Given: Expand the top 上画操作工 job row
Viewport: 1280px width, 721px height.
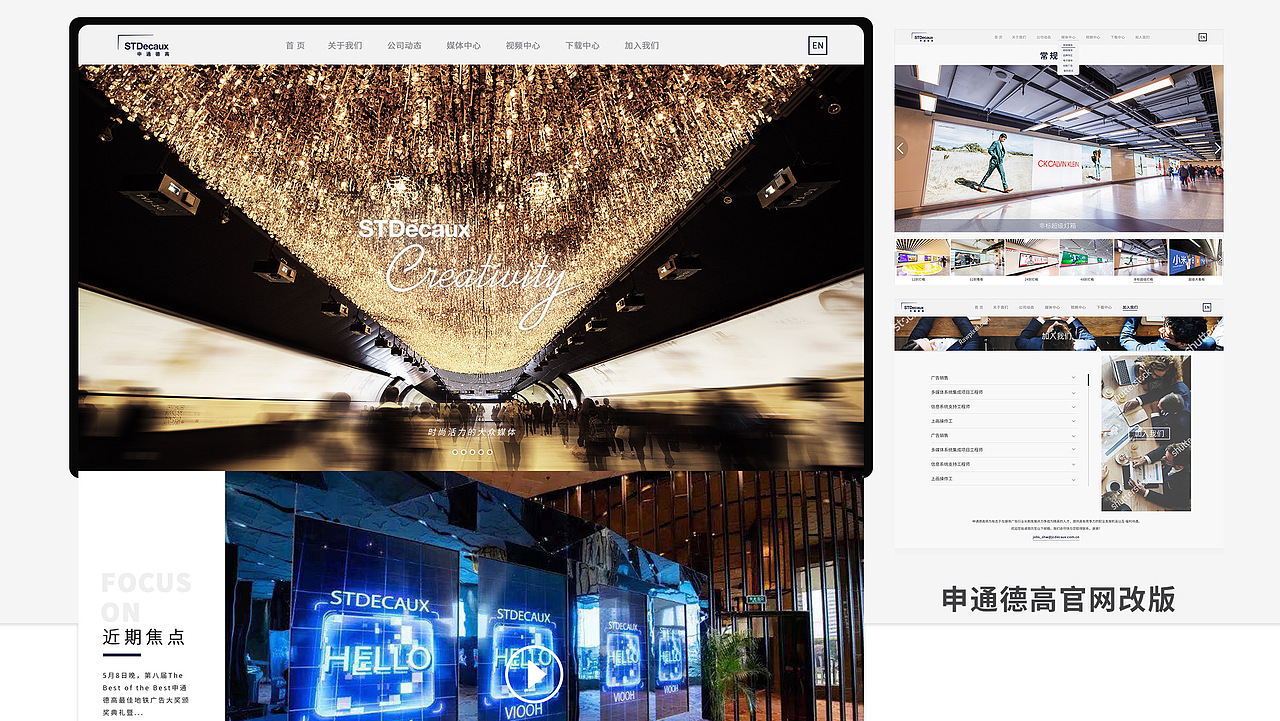Looking at the screenshot, I should [1004, 421].
